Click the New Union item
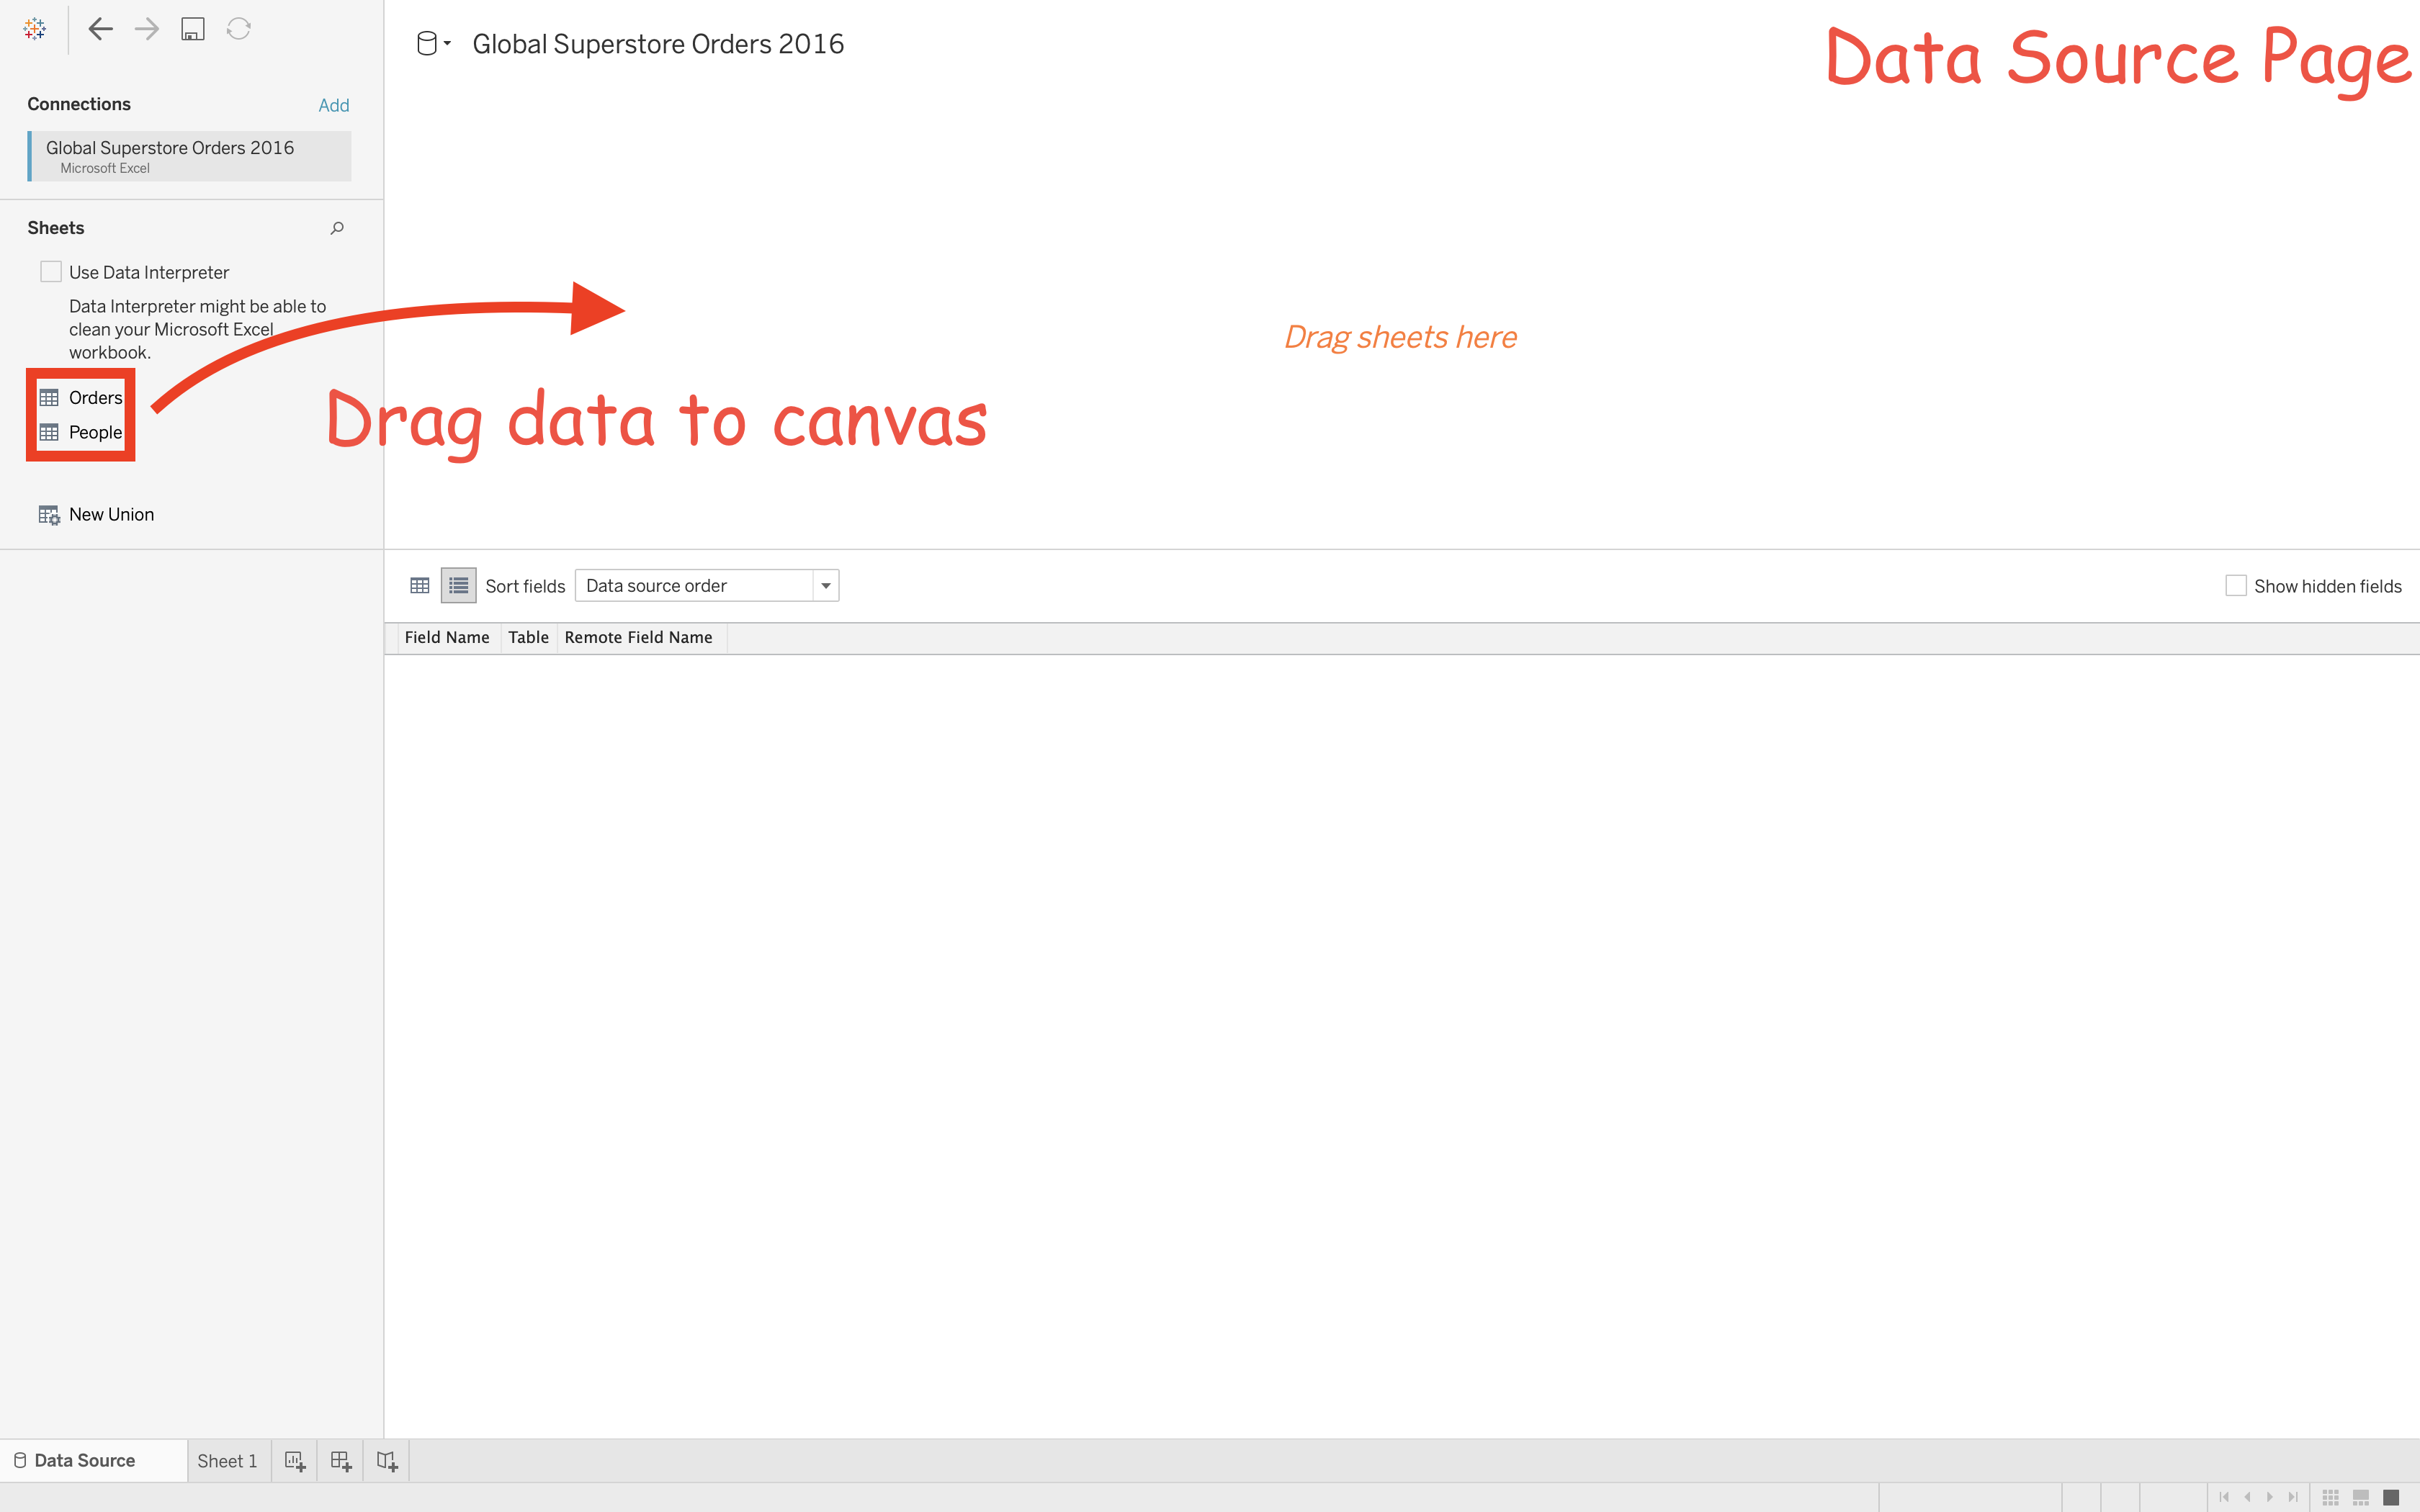This screenshot has width=2420, height=1512. coord(110,515)
